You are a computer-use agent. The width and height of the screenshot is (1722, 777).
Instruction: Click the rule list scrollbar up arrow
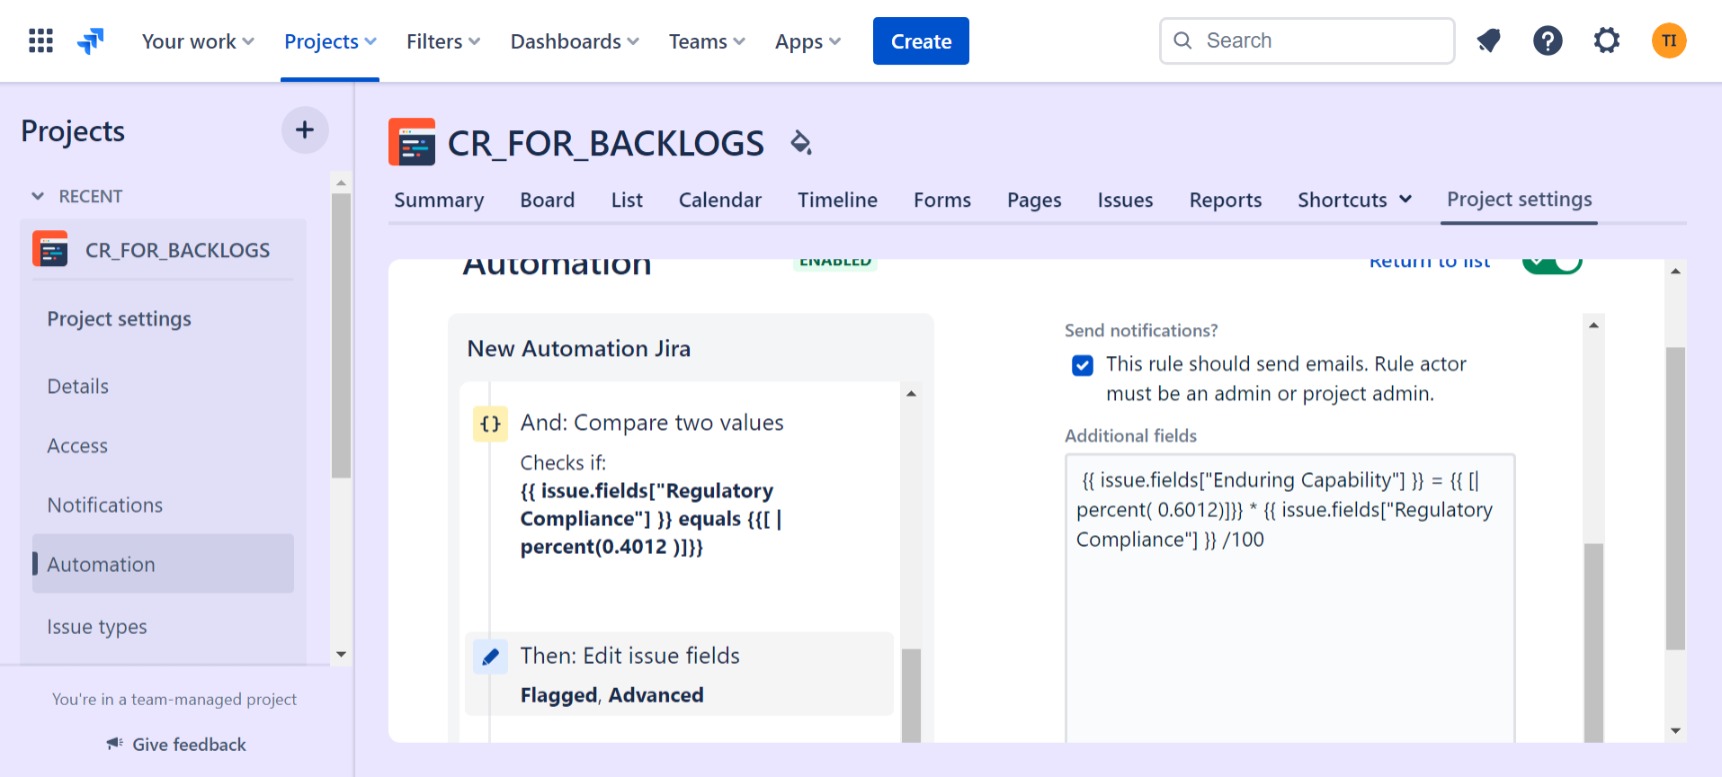(911, 394)
